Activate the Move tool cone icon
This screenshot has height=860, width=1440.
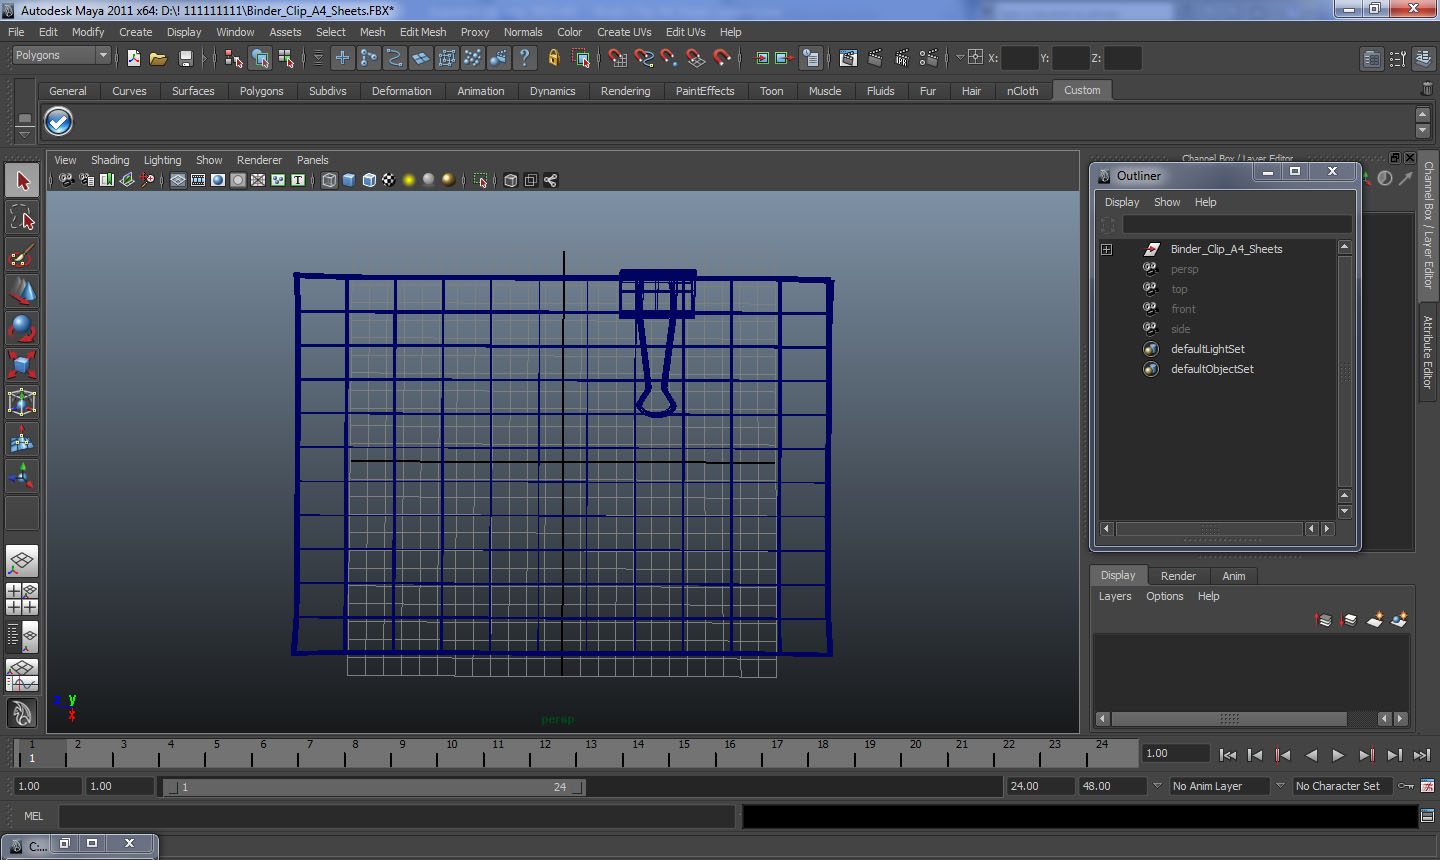point(22,291)
